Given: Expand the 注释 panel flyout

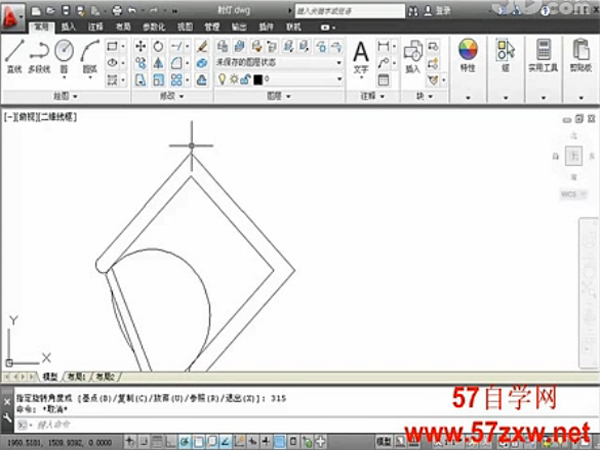Looking at the screenshot, I should click(372, 96).
